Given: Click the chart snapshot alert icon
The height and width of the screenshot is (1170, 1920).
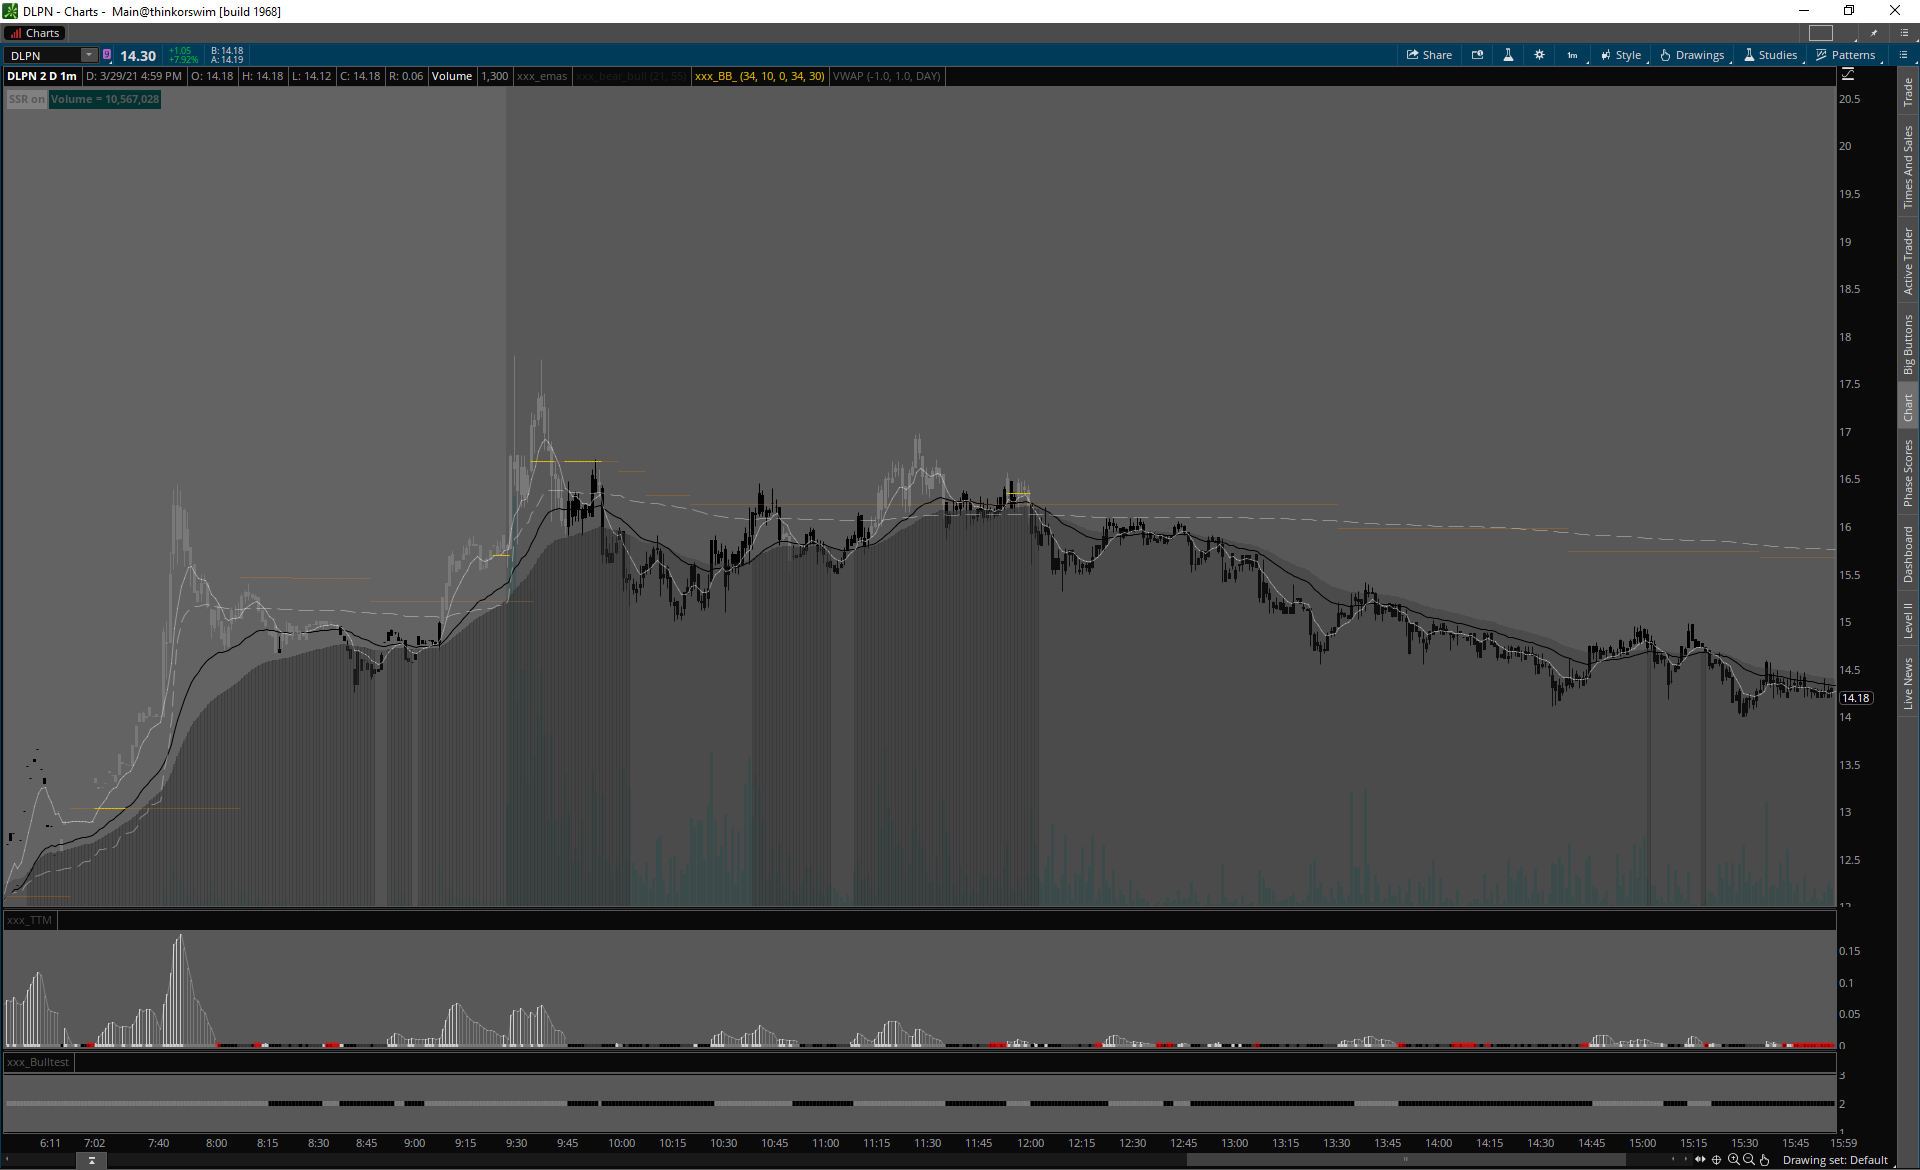Looking at the screenshot, I should pyautogui.click(x=1477, y=55).
